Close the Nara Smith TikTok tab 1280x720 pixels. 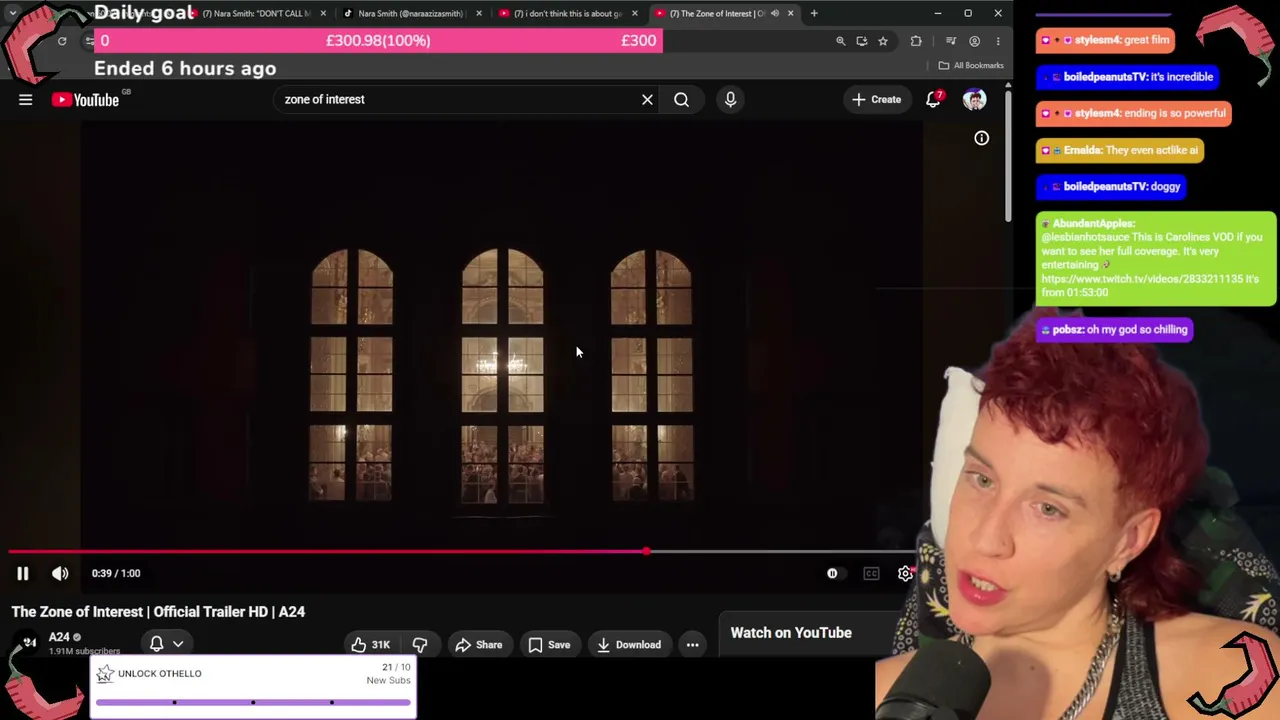[479, 13]
